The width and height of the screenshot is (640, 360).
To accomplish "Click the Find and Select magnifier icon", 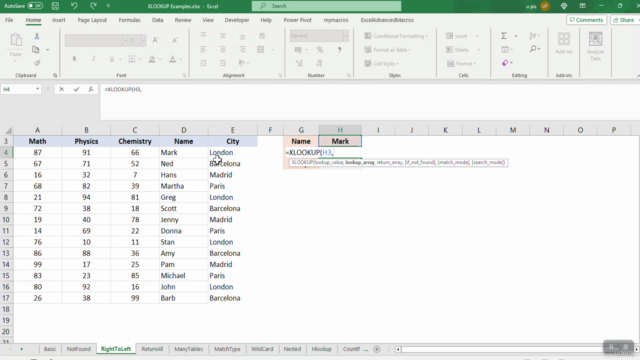I will tap(533, 49).
